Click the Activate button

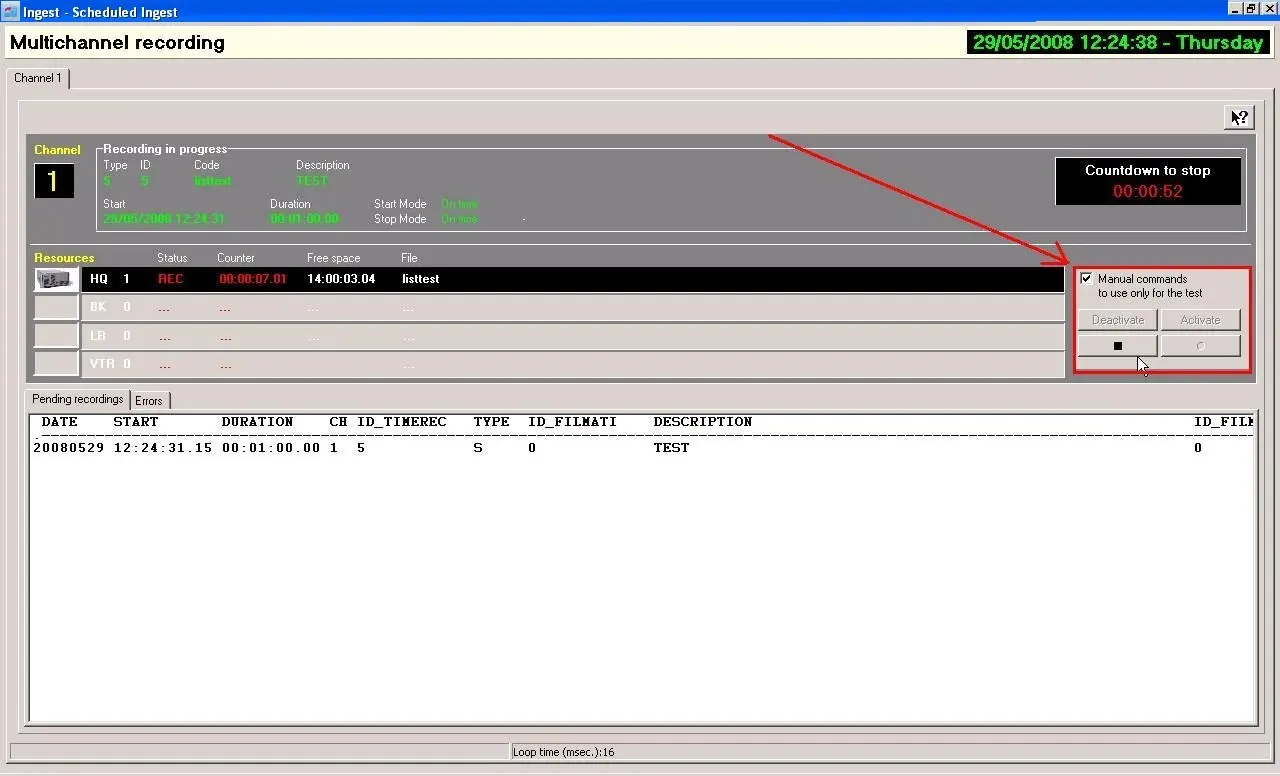(x=1200, y=320)
